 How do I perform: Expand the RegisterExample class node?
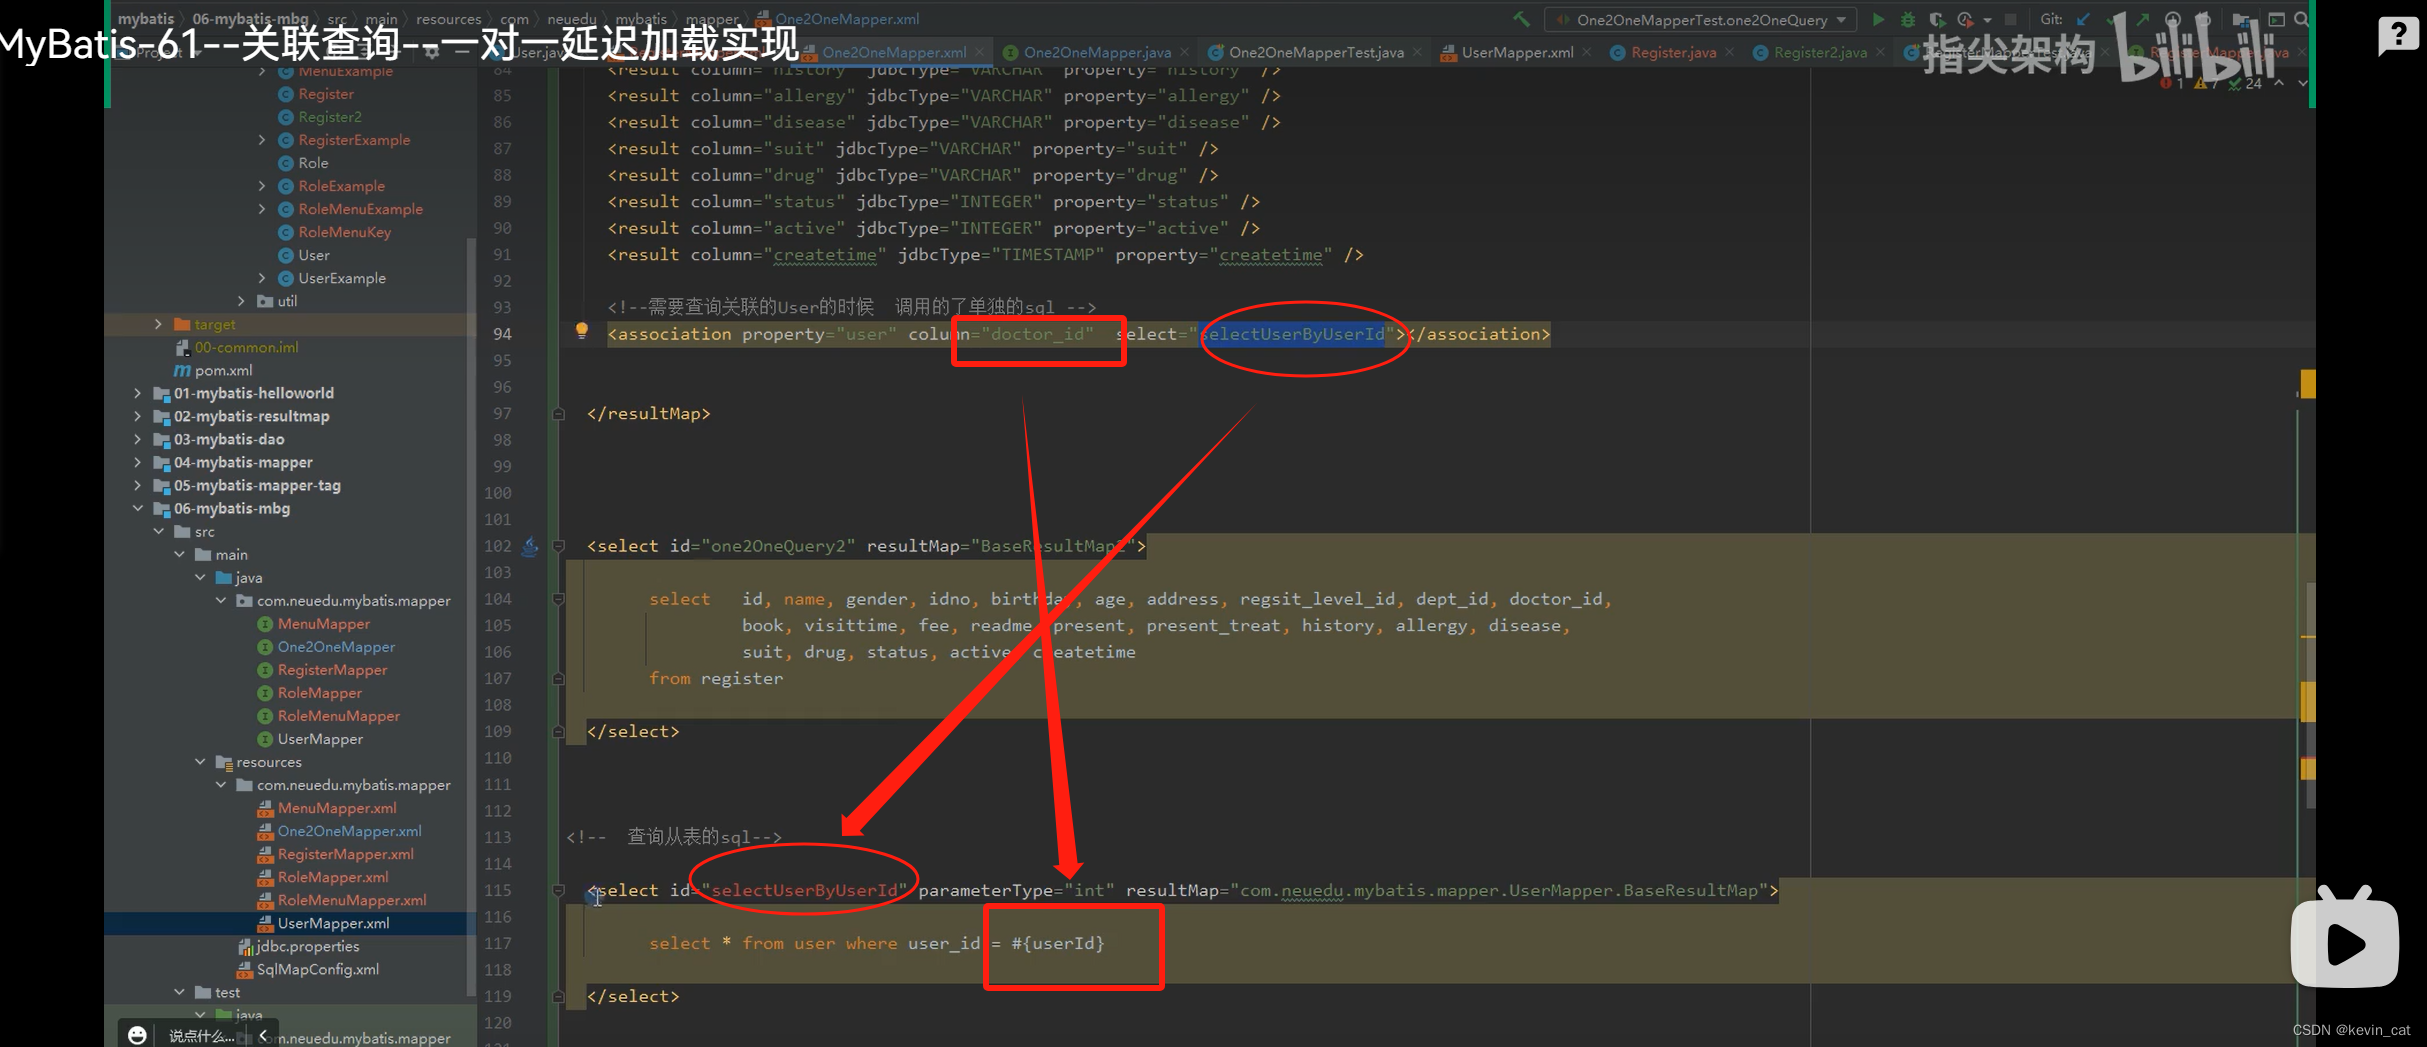click(x=262, y=140)
